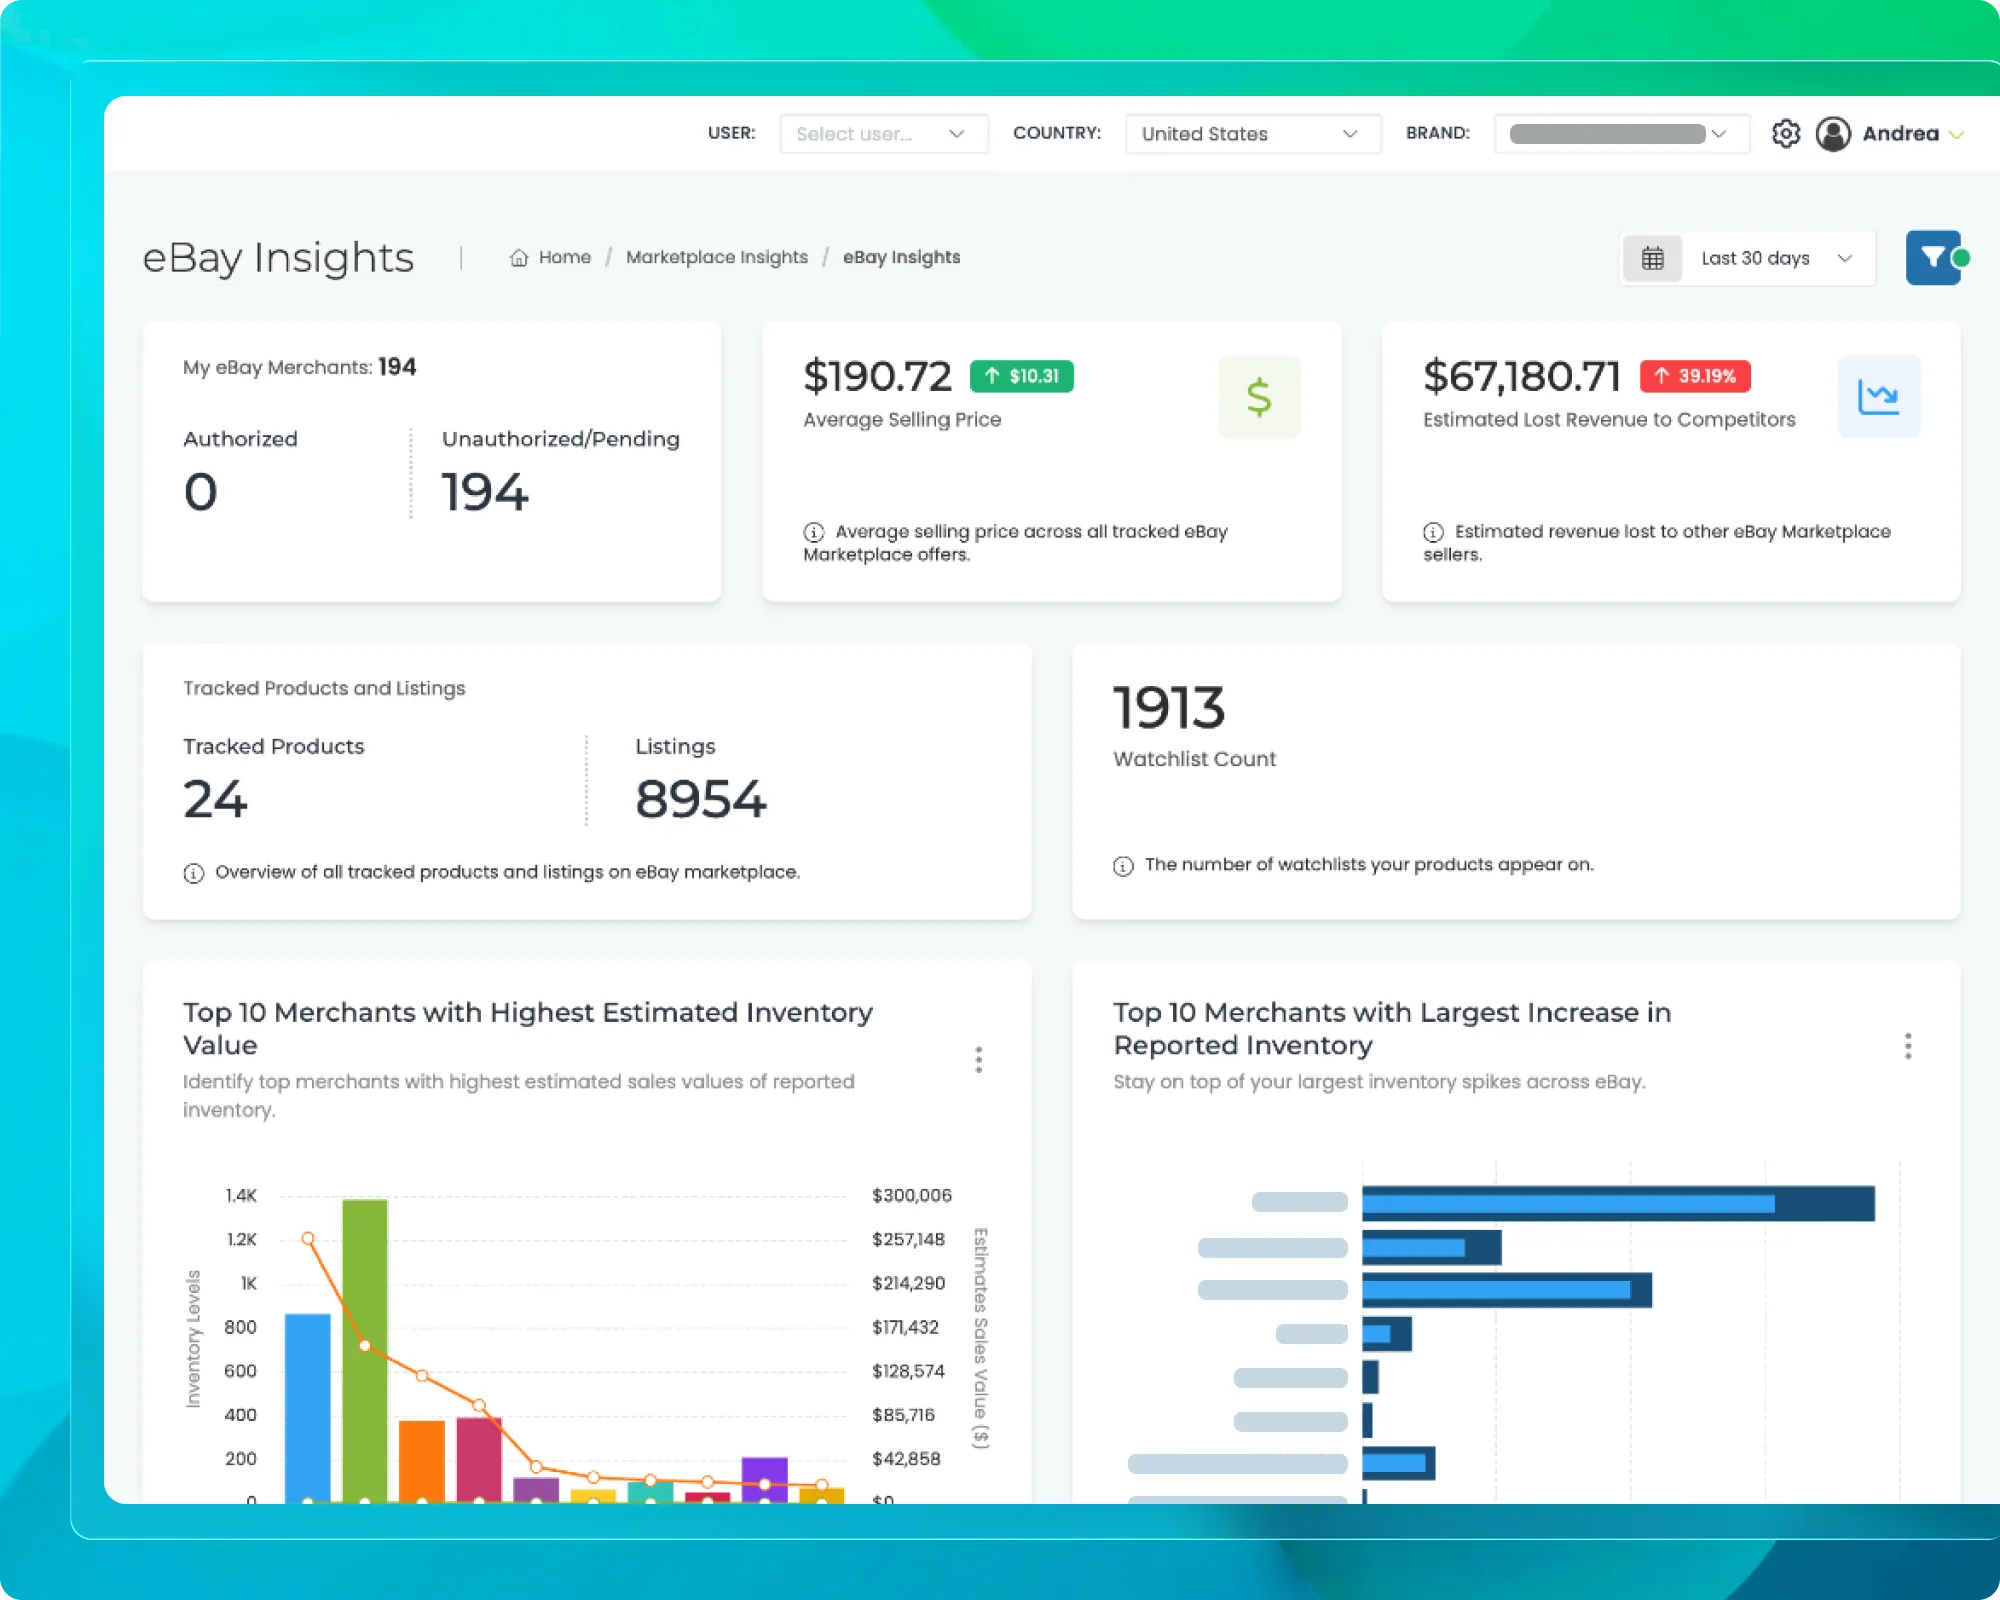Click the user profile avatar icon
The width and height of the screenshot is (2000, 1600).
1834,133
